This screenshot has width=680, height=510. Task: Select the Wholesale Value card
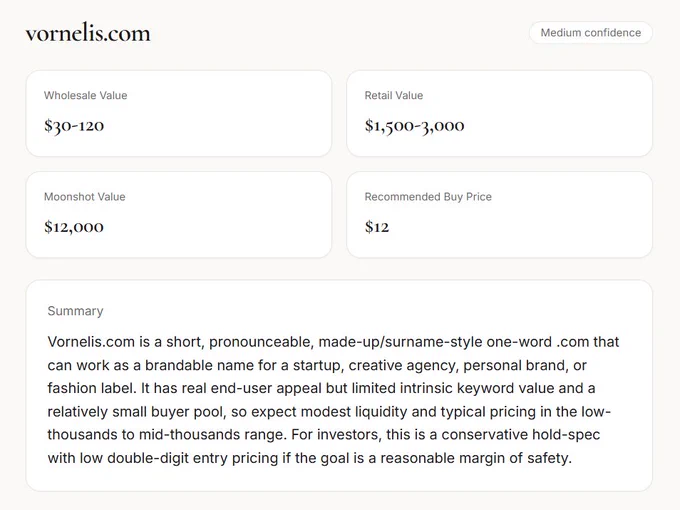pyautogui.click(x=179, y=114)
